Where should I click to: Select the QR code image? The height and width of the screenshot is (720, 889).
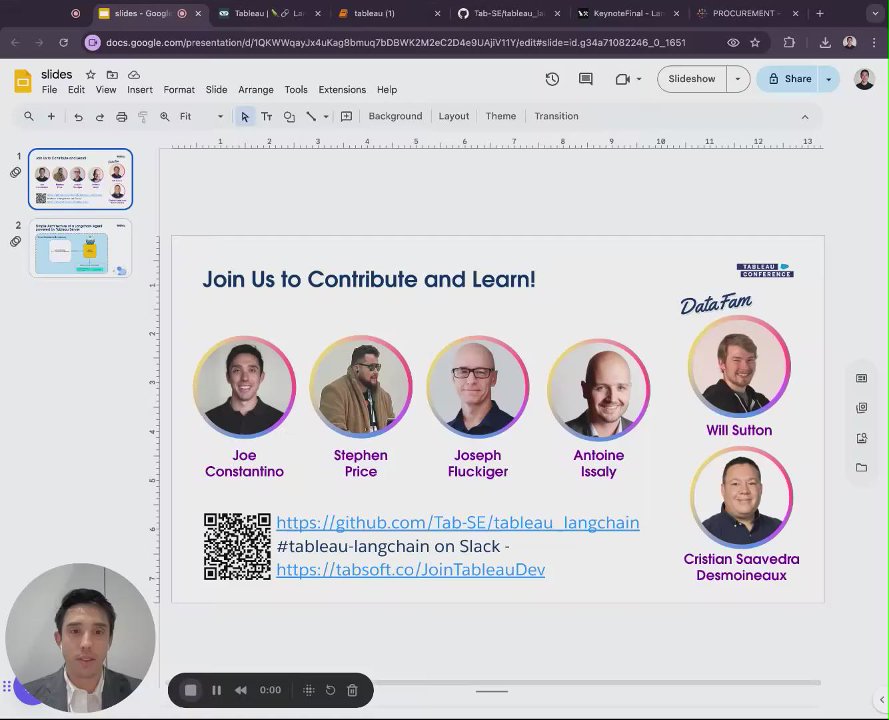pos(237,546)
